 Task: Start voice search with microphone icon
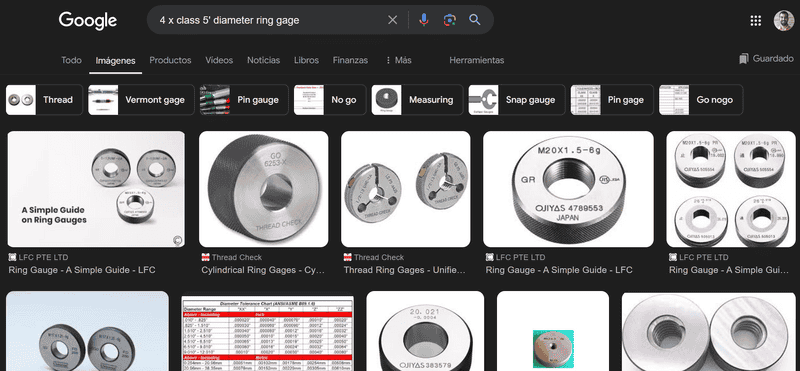point(423,20)
